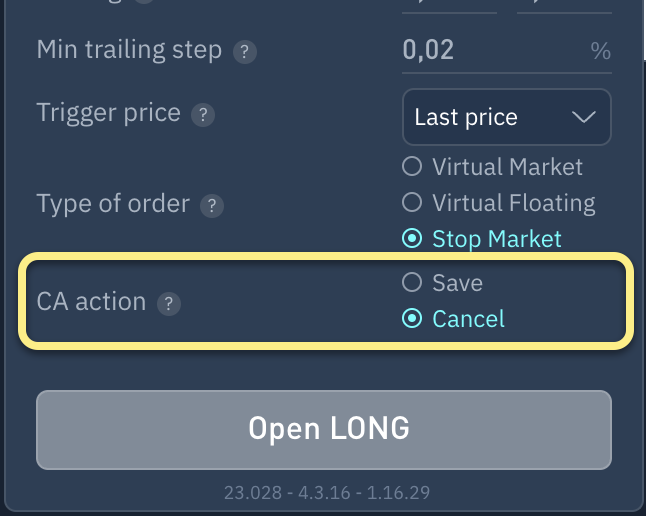Click the Min trailing step label
This screenshot has height=516, width=646.
pos(129,50)
